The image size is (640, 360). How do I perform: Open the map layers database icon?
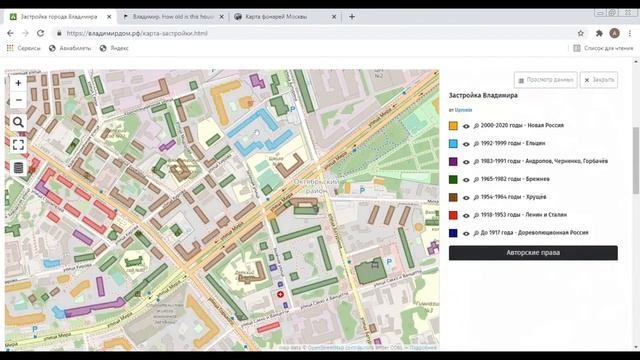pos(18,168)
